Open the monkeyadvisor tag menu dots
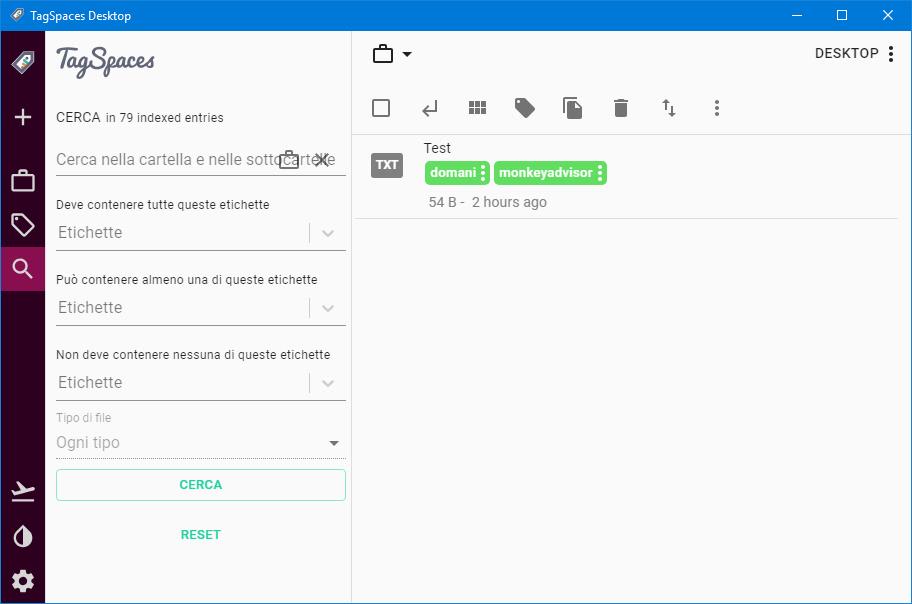 600,173
